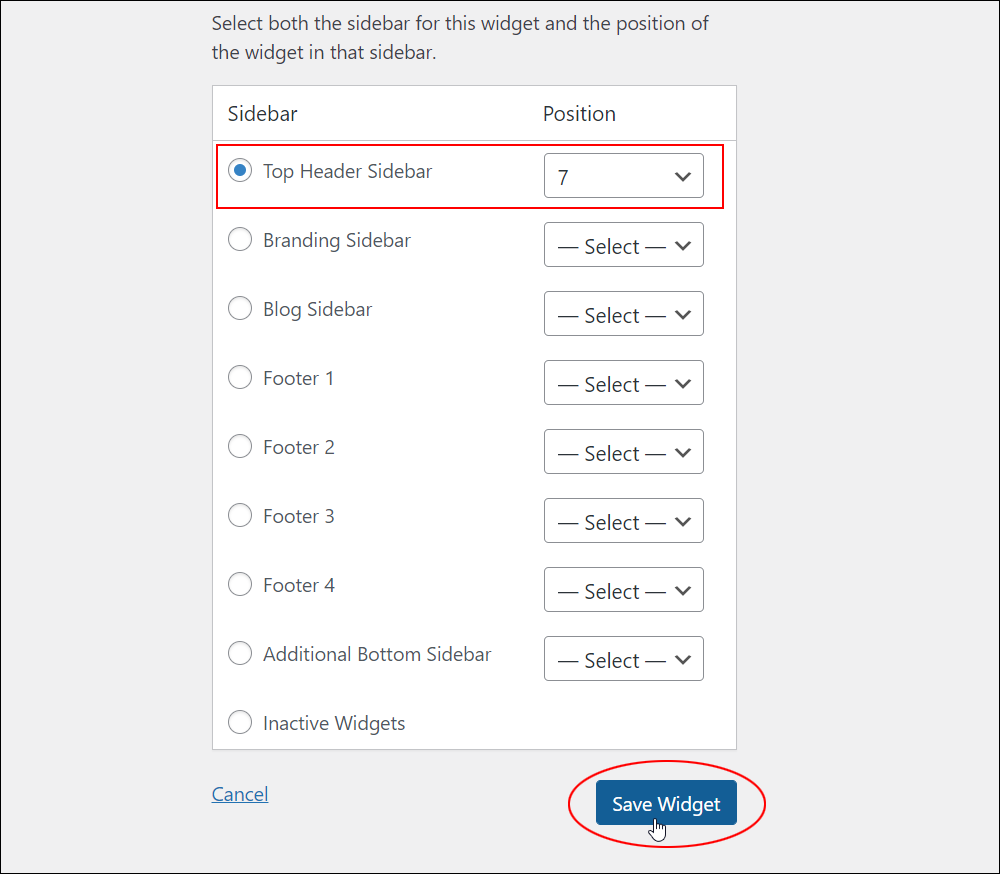Select the Footer 2 radio option

point(240,447)
